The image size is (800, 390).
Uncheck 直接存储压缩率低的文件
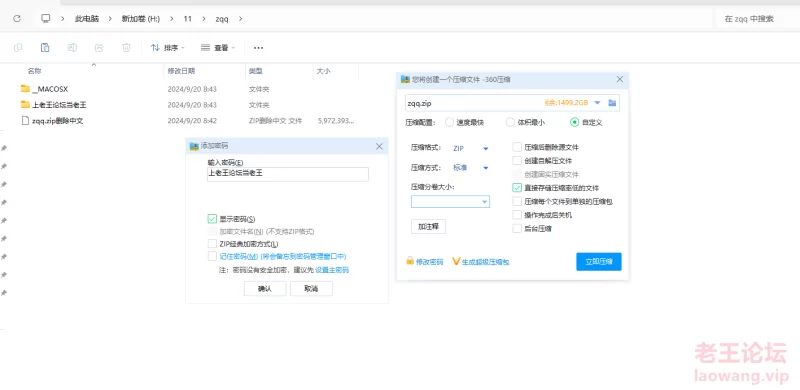tap(517, 187)
